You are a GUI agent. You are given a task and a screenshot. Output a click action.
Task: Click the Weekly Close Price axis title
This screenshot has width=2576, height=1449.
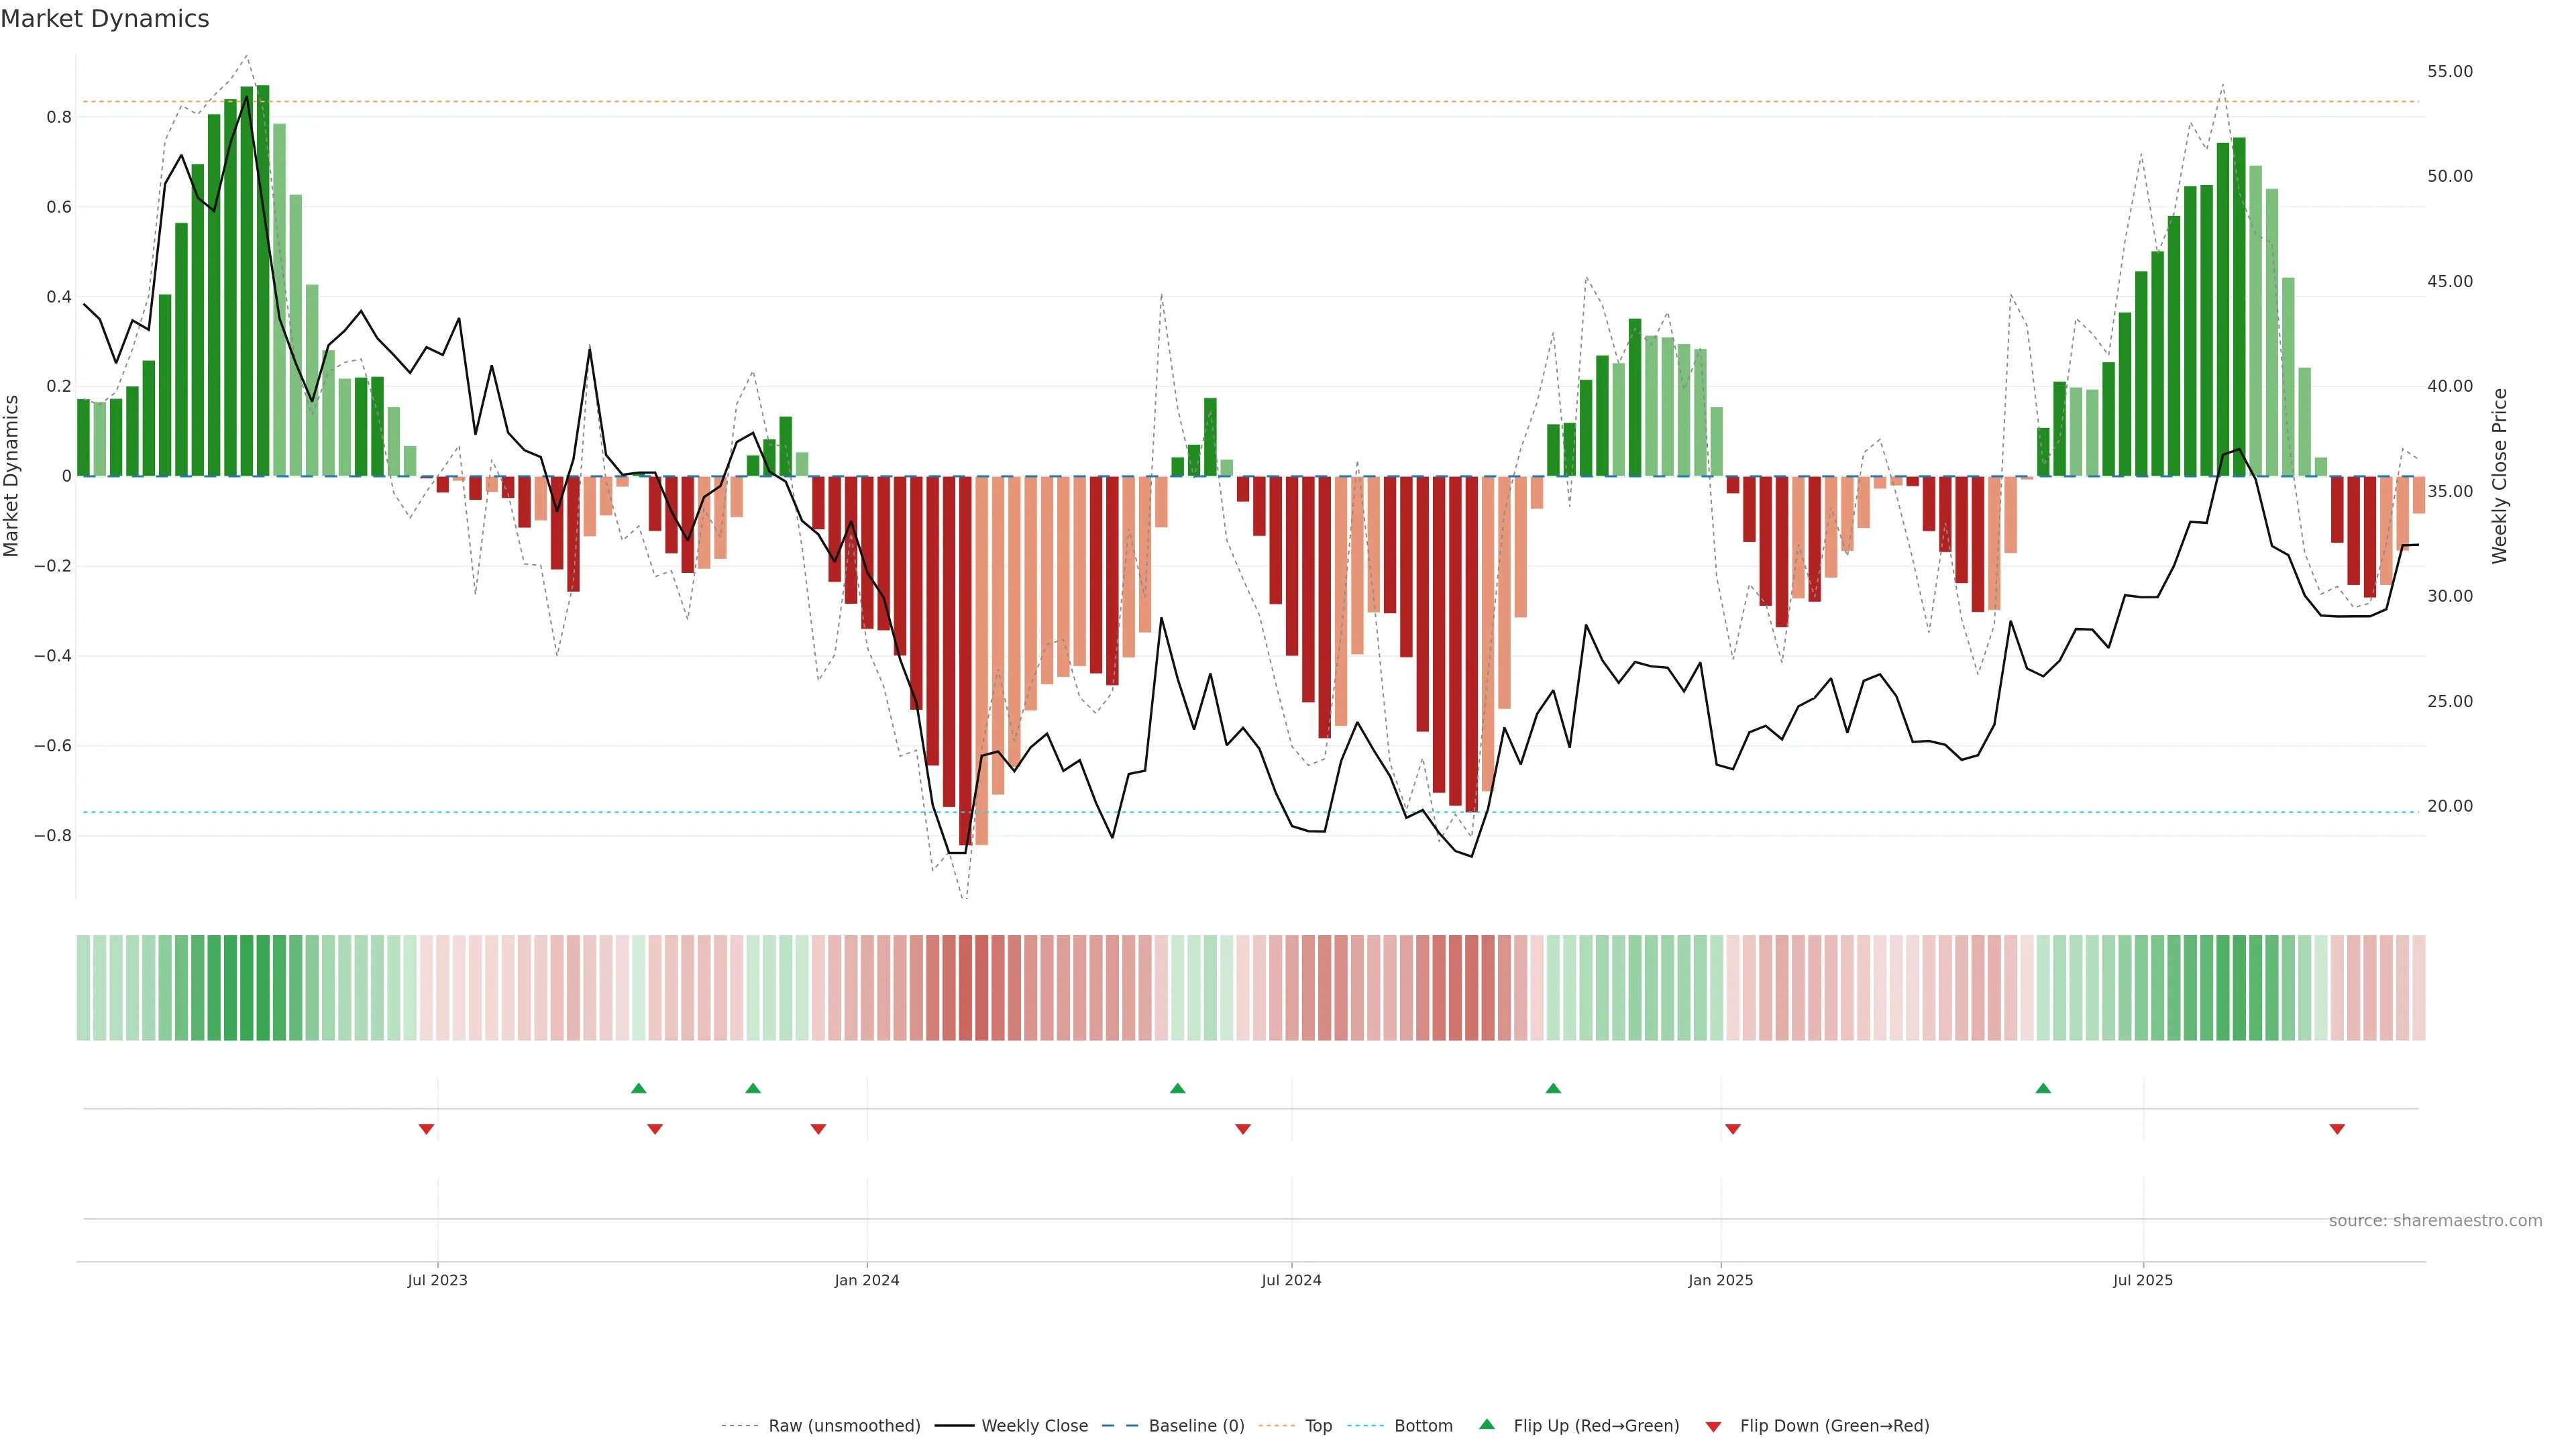tap(2500, 476)
